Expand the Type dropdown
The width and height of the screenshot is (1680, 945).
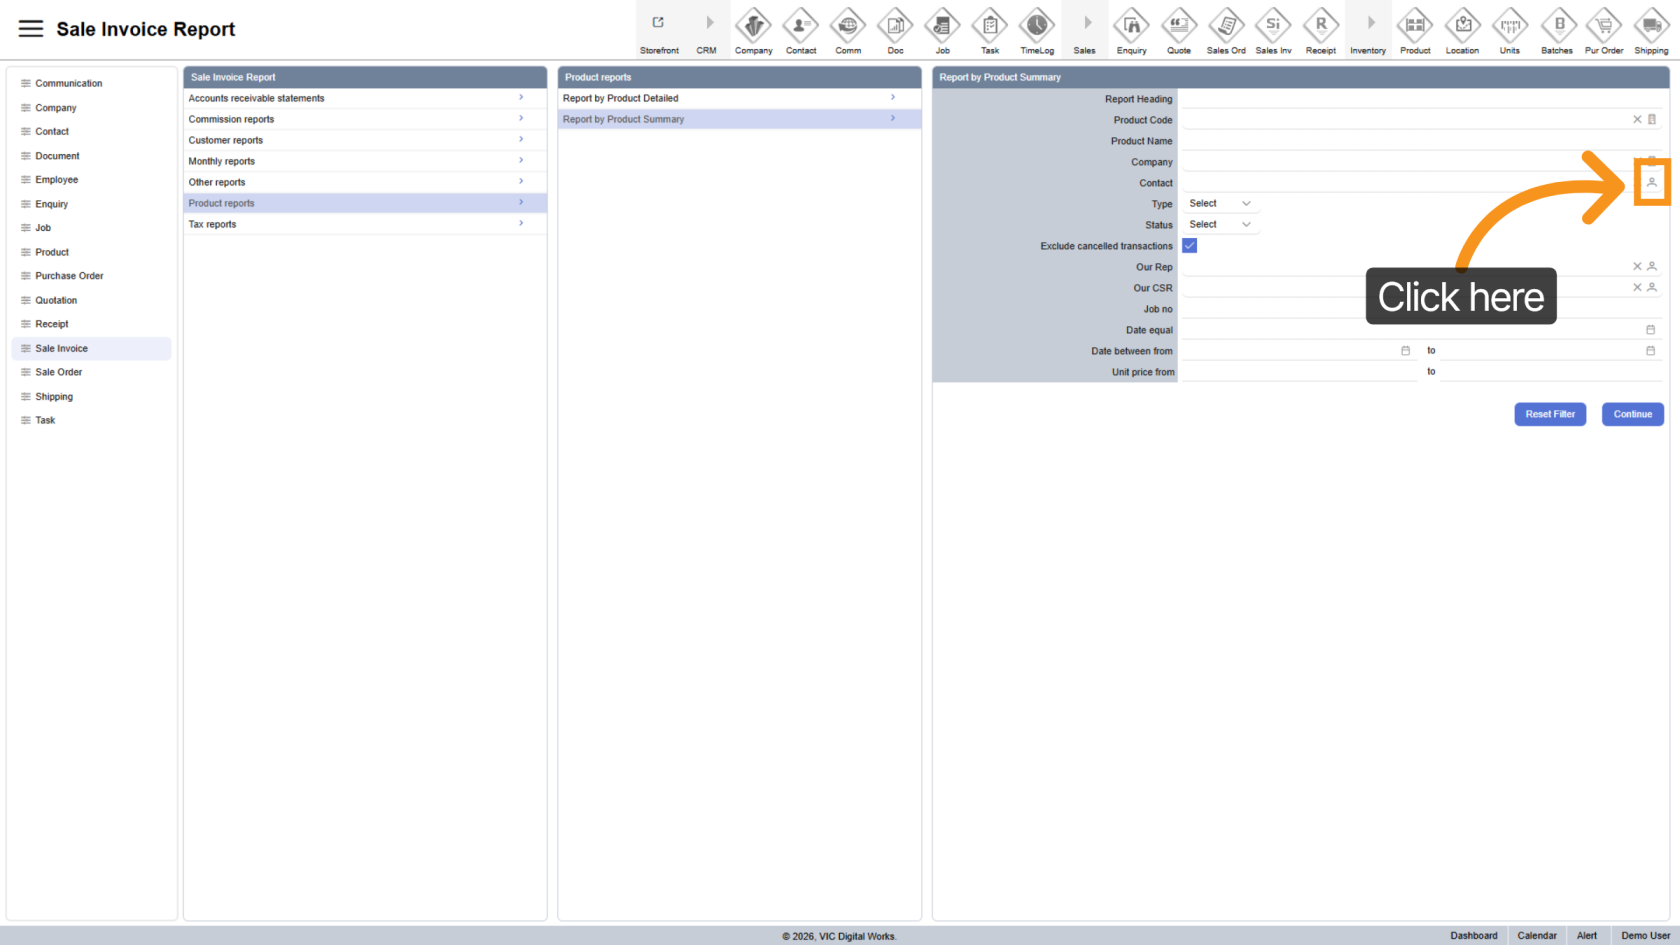(1219, 204)
